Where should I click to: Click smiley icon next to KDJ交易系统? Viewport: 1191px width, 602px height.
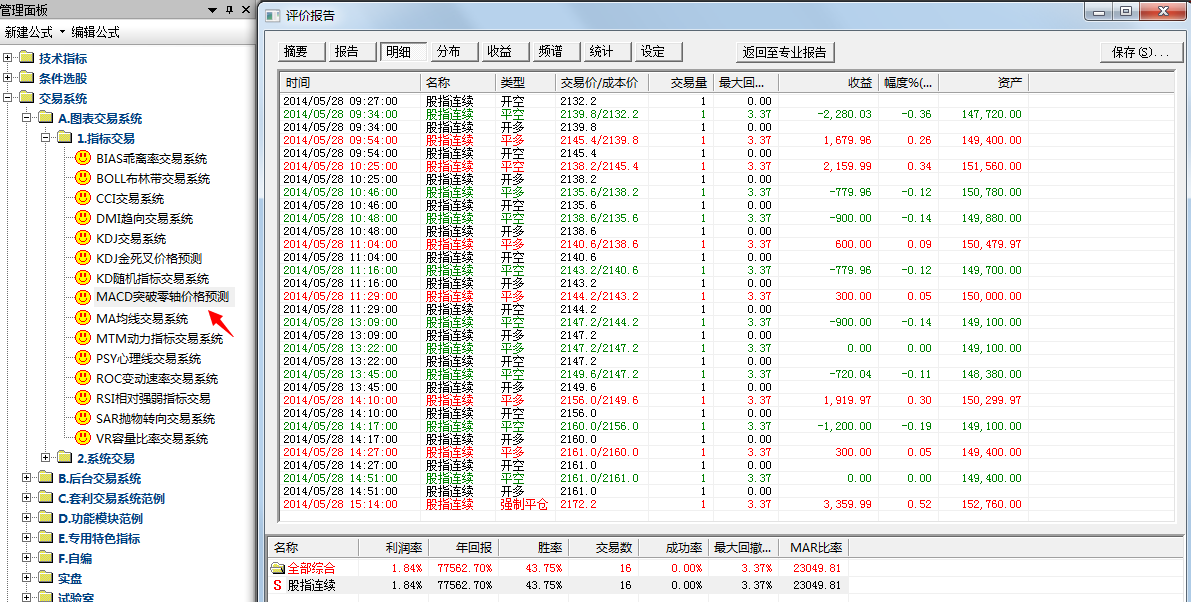[83, 239]
